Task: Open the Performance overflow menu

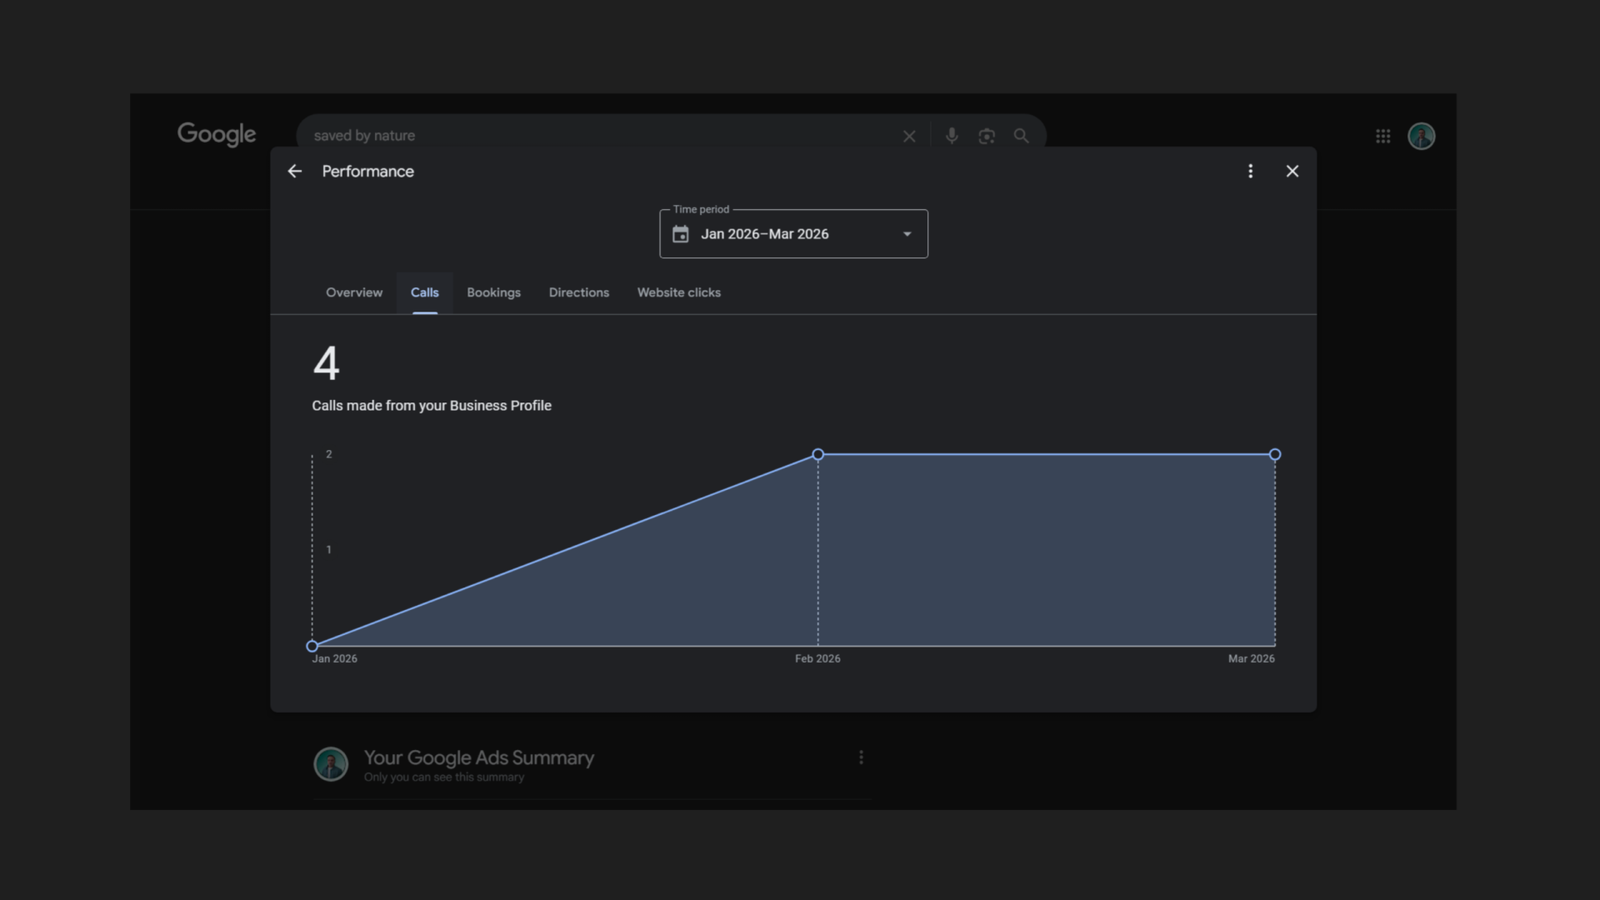Action: [x=1250, y=171]
